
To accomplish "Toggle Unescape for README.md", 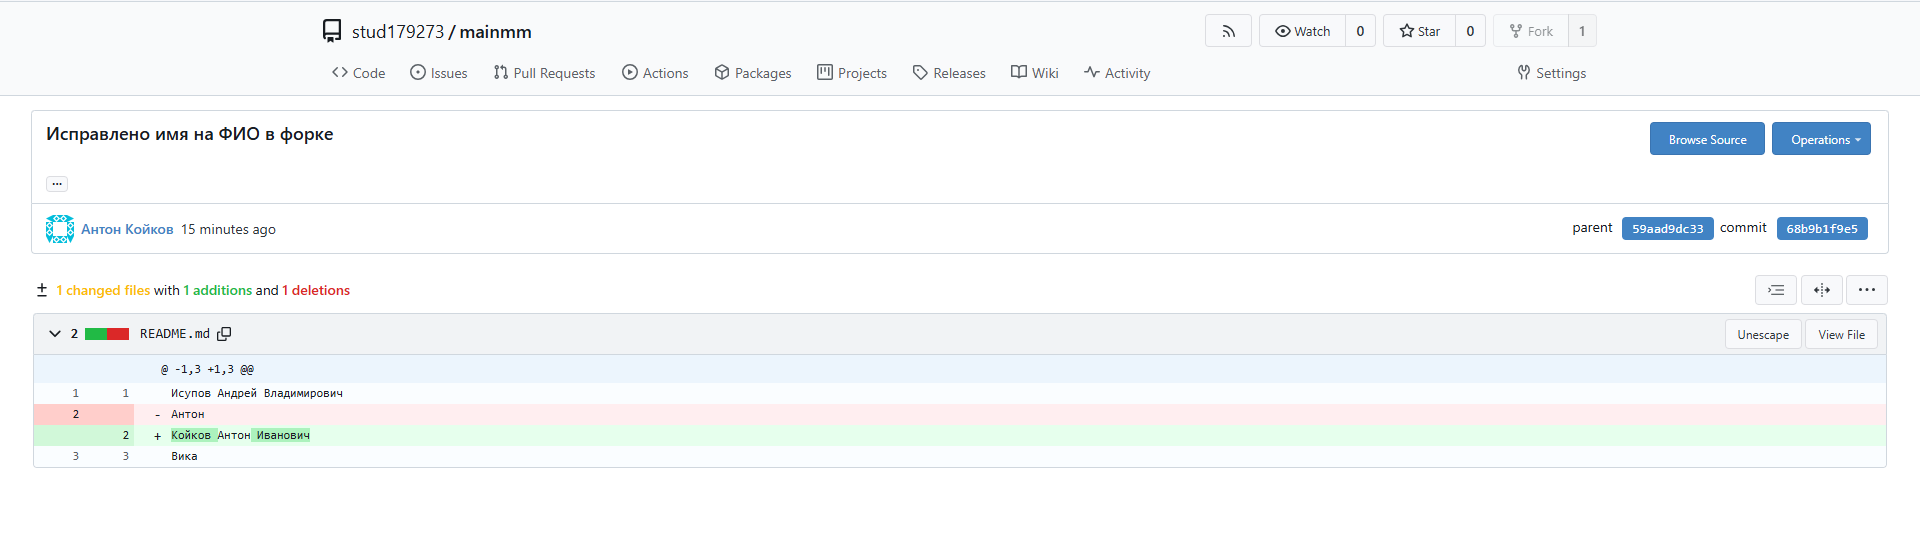I will 1762,334.
